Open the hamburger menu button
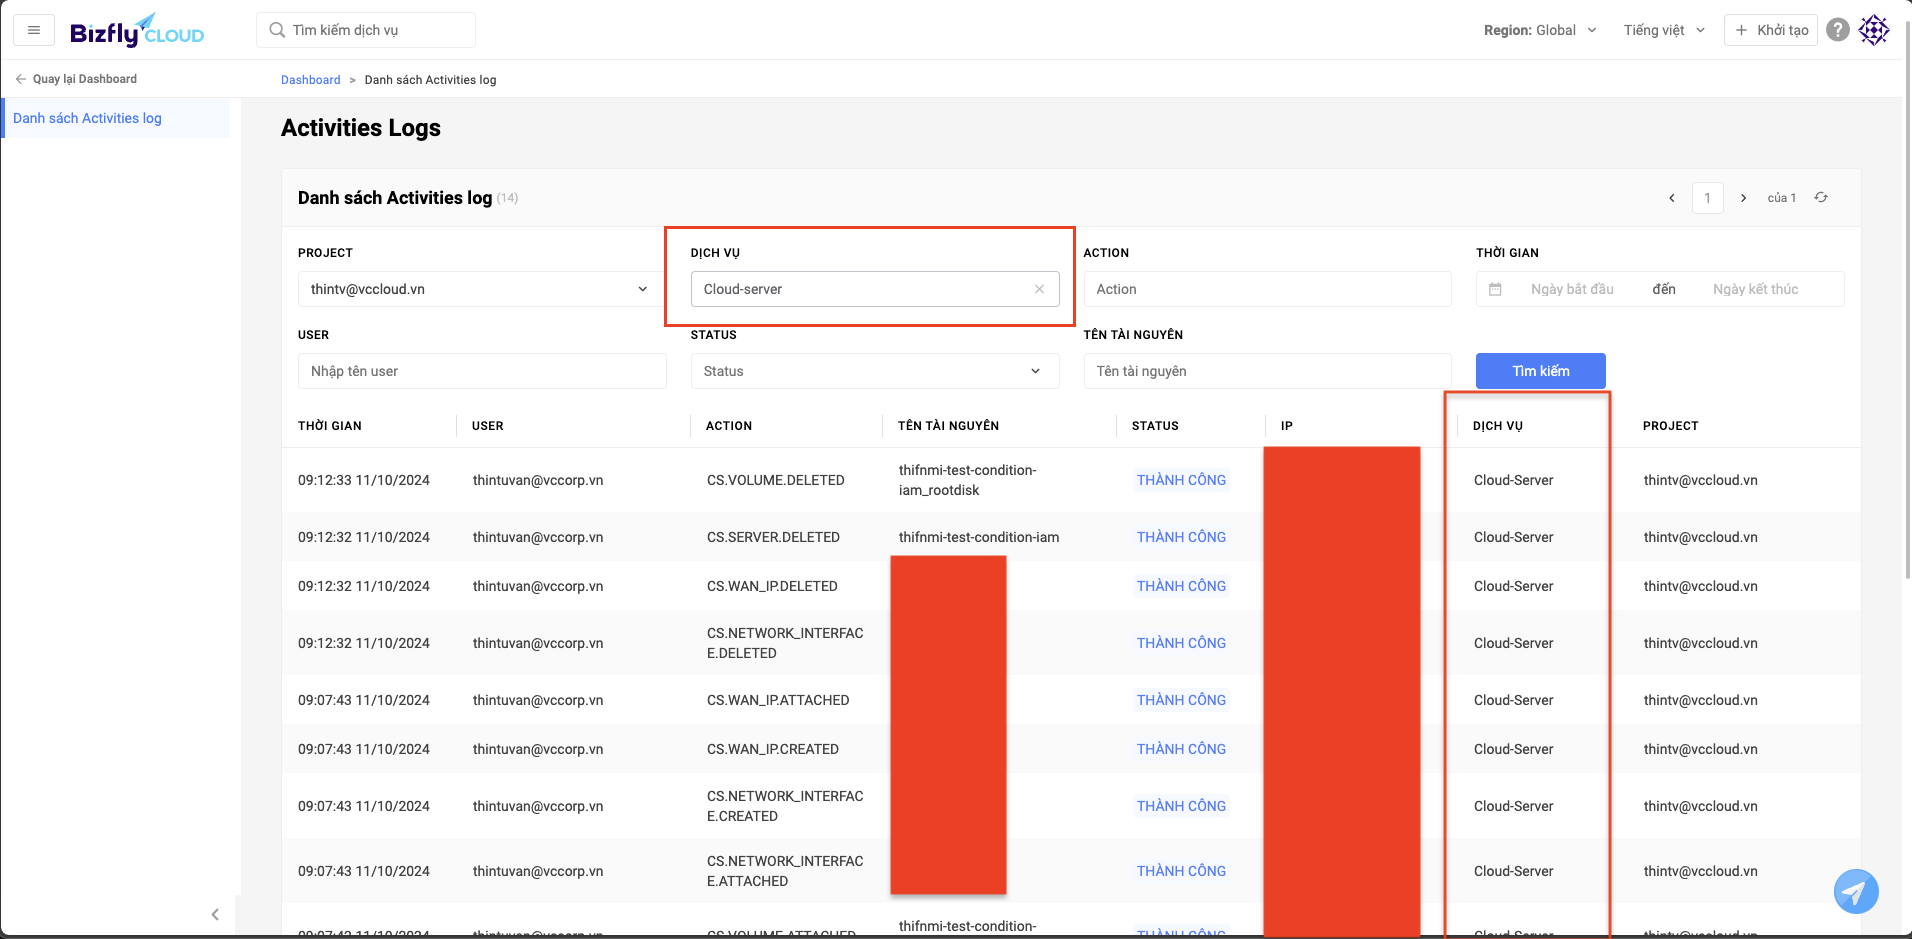 [x=34, y=30]
